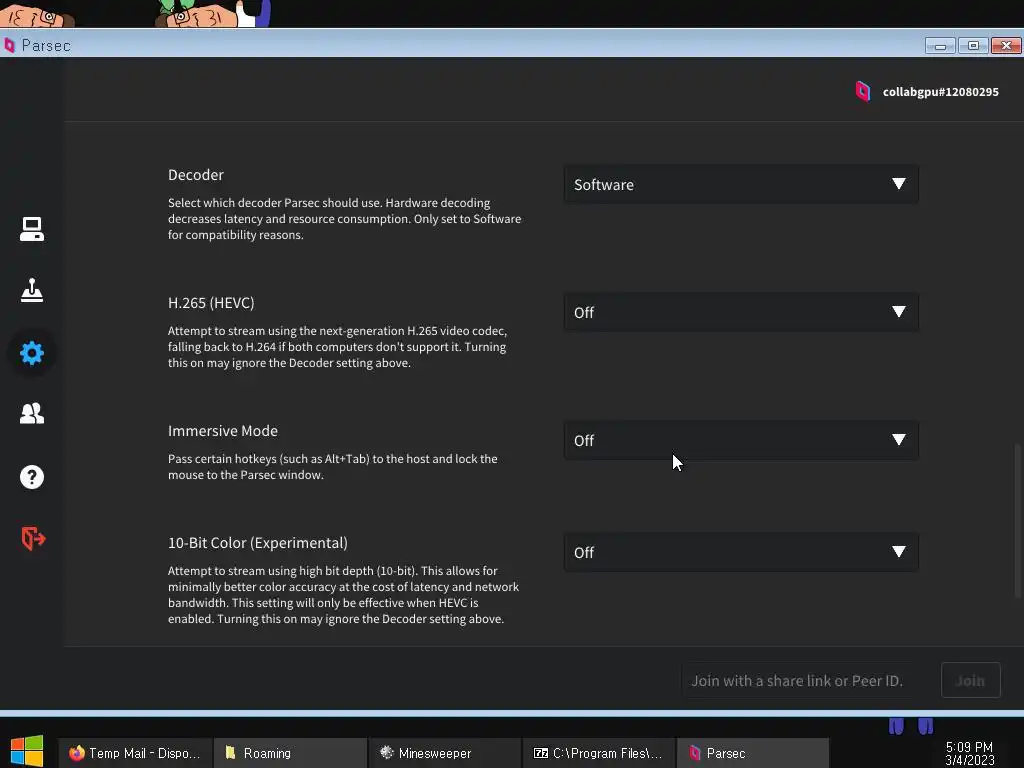Click the Join button
Image resolution: width=1024 pixels, height=768 pixels.
[x=970, y=680]
